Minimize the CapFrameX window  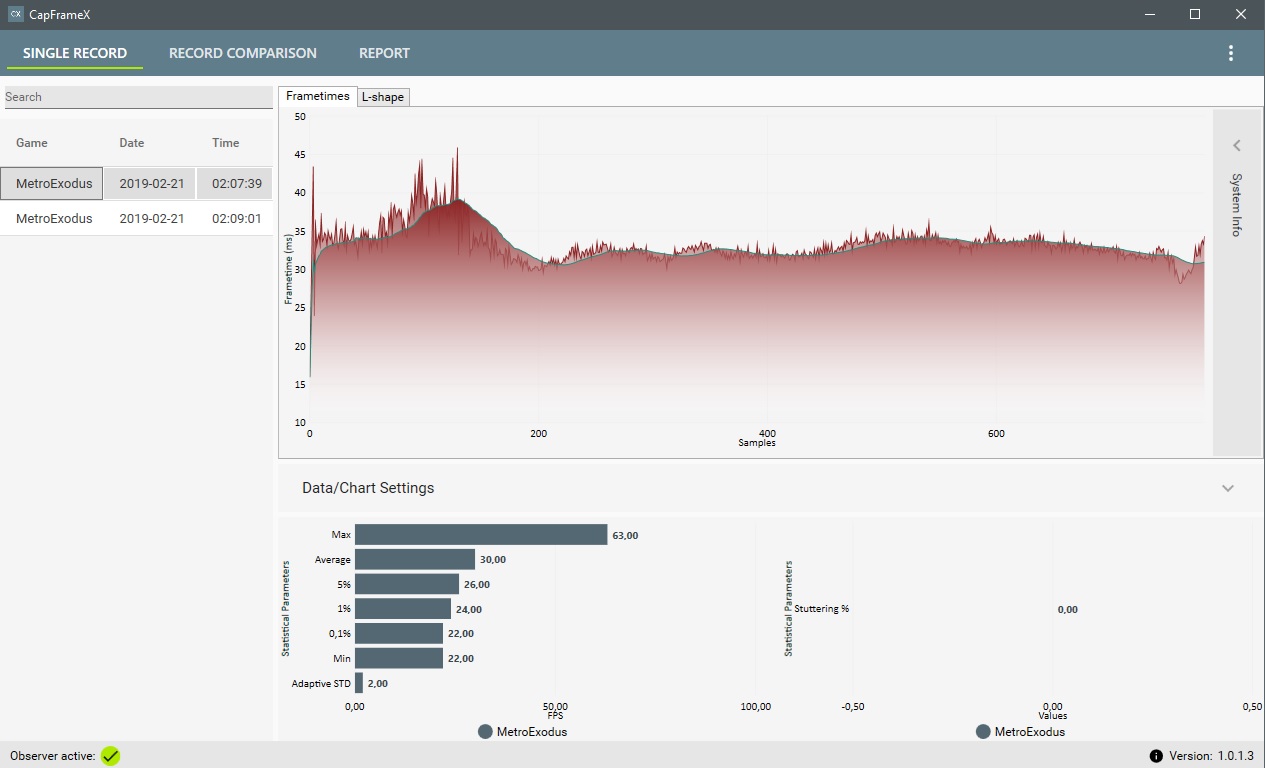tap(1149, 14)
